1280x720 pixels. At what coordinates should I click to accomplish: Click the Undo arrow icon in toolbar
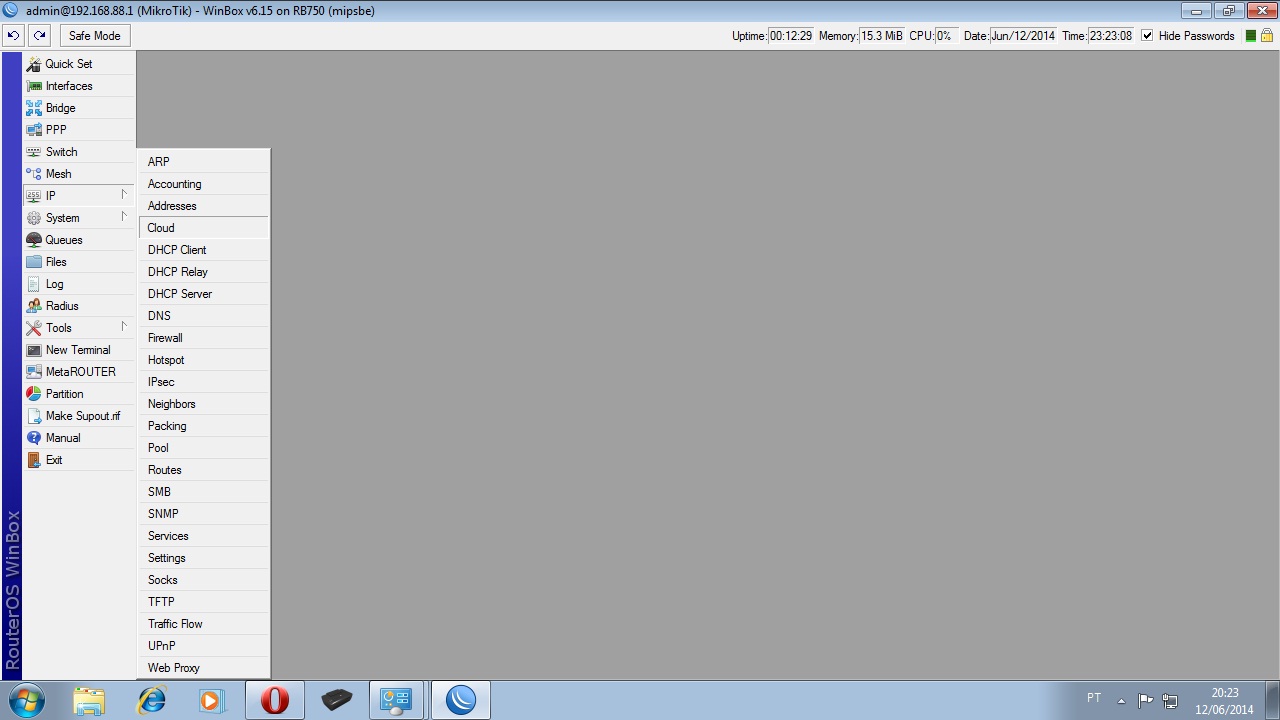pyautogui.click(x=13, y=36)
